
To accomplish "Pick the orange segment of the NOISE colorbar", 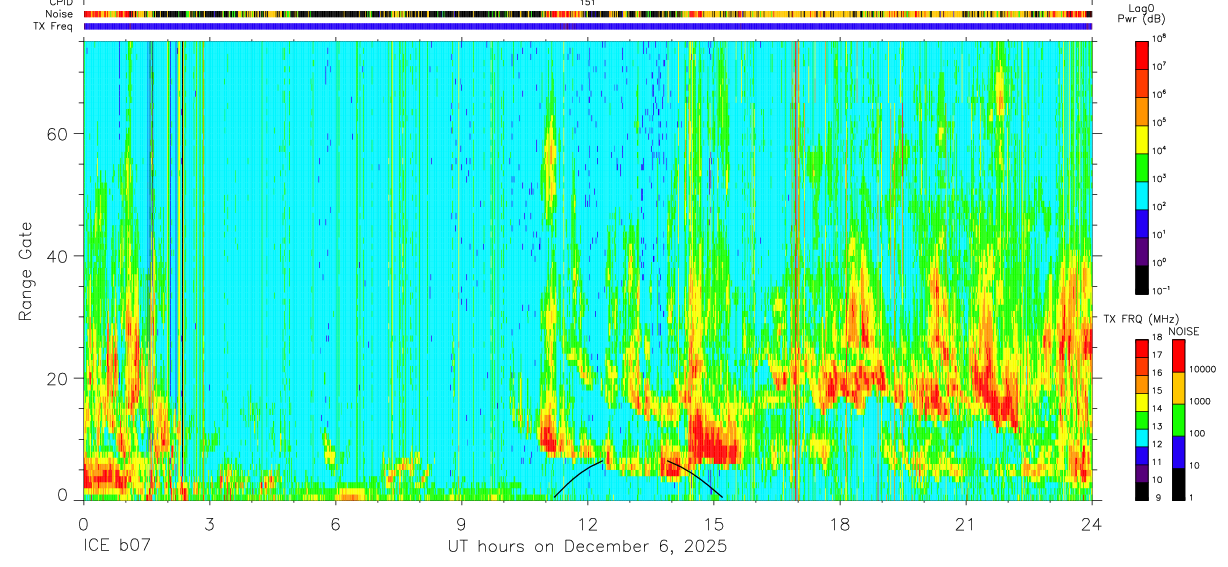I will coord(1177,387).
